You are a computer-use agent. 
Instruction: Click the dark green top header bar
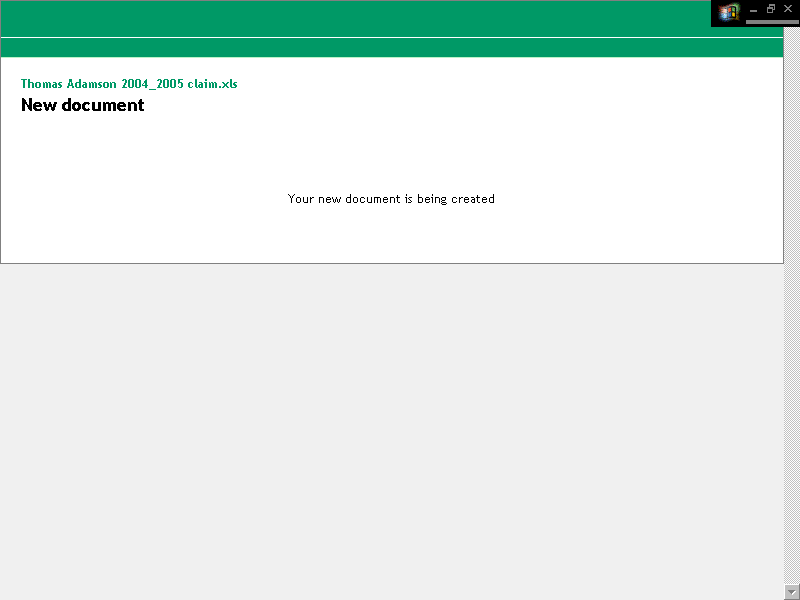(x=350, y=18)
